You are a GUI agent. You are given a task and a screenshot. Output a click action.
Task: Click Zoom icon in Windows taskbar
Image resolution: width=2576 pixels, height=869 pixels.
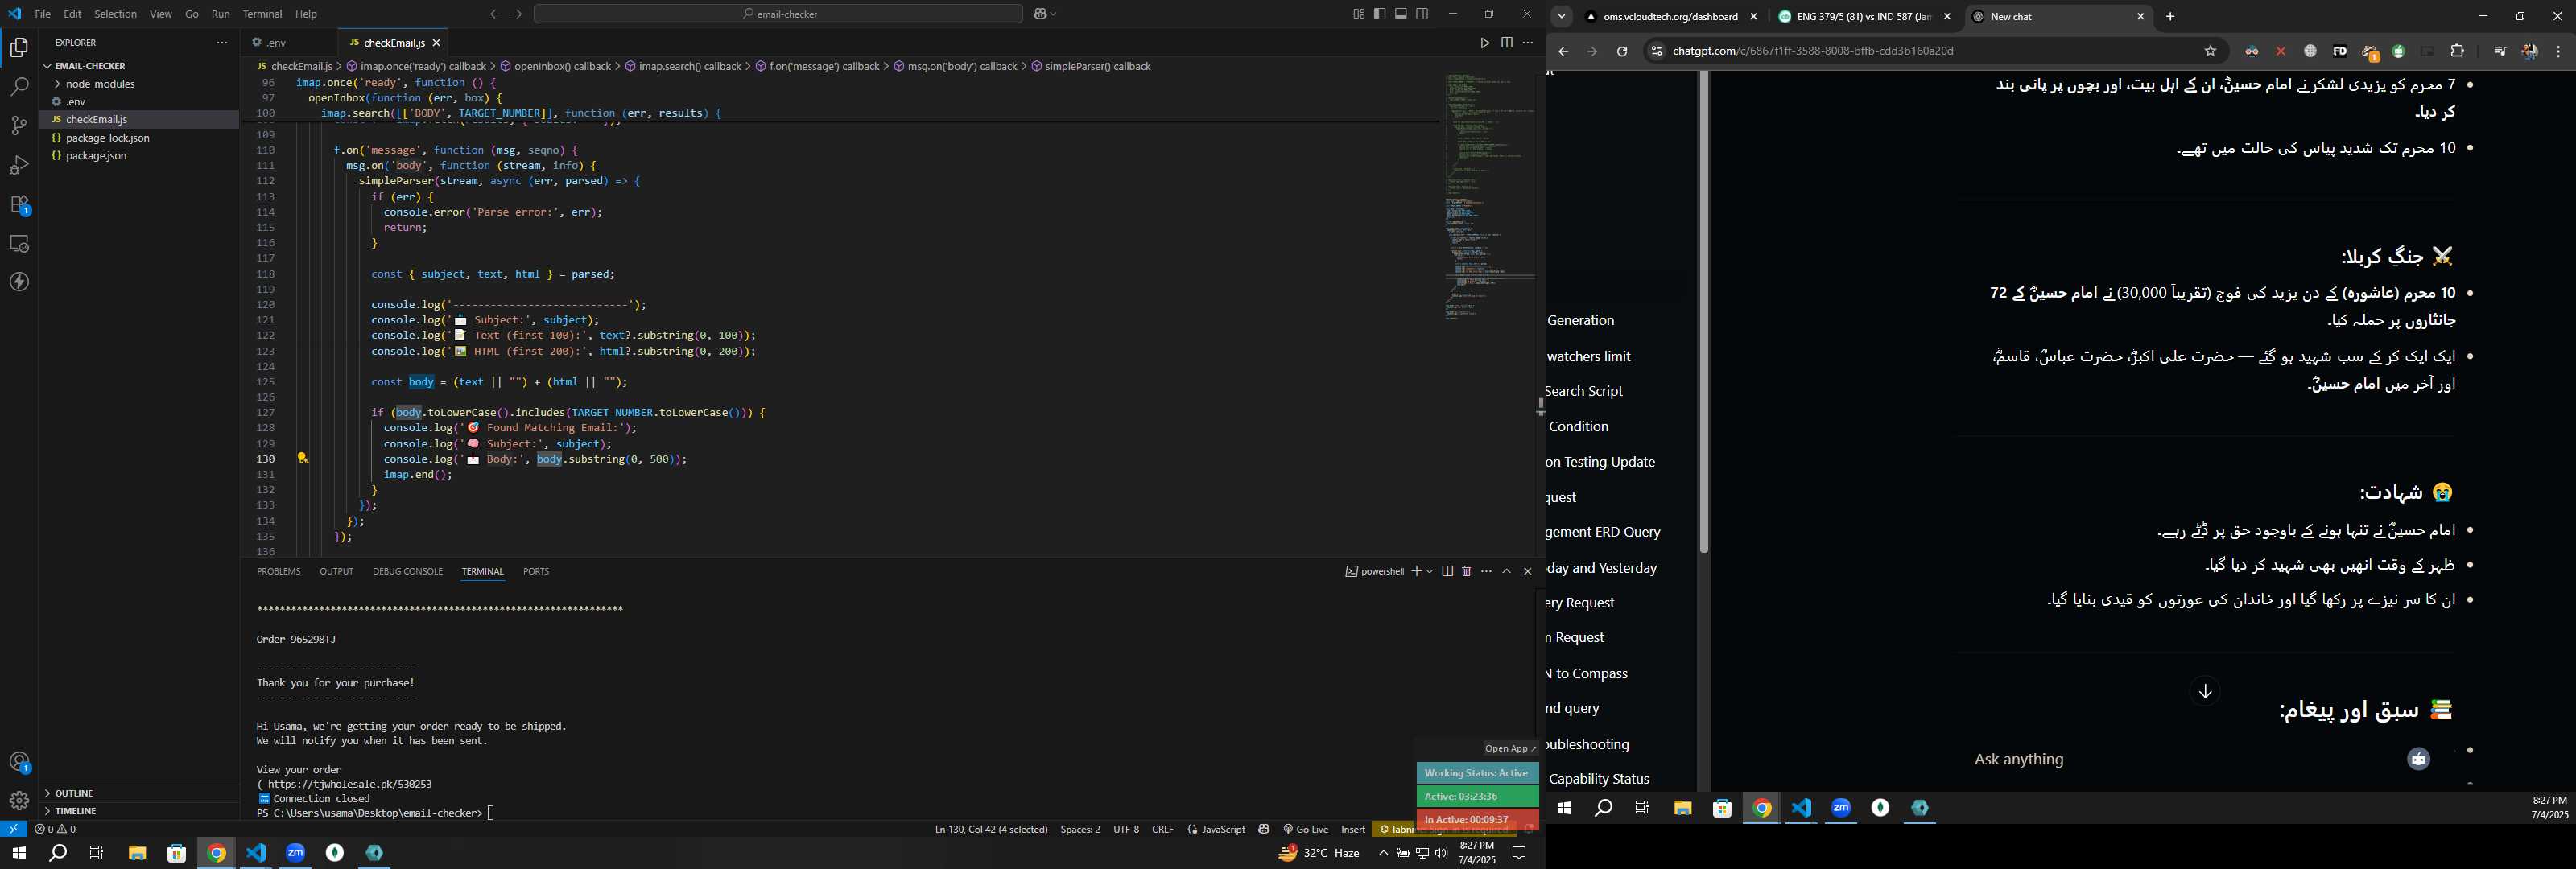[x=296, y=853]
